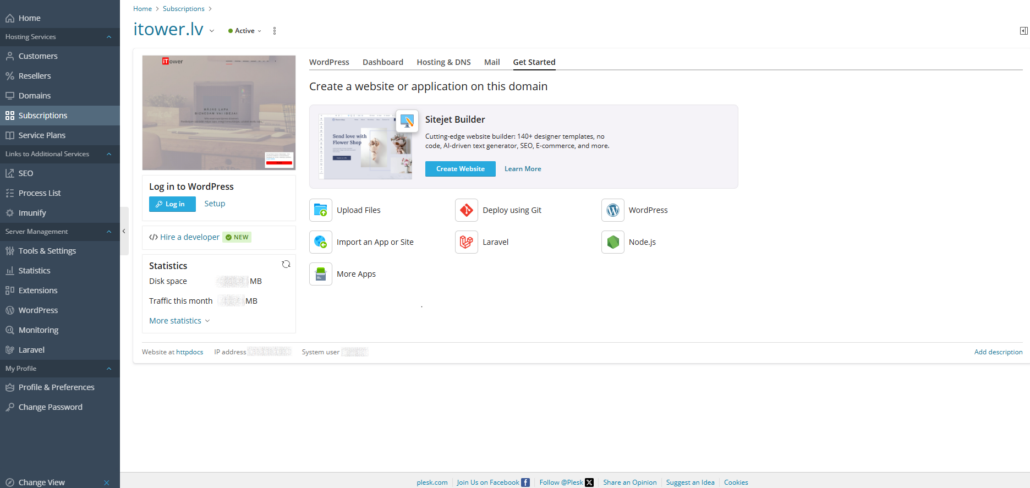Click the Create Website button
The height and width of the screenshot is (488, 1030).
coord(460,169)
